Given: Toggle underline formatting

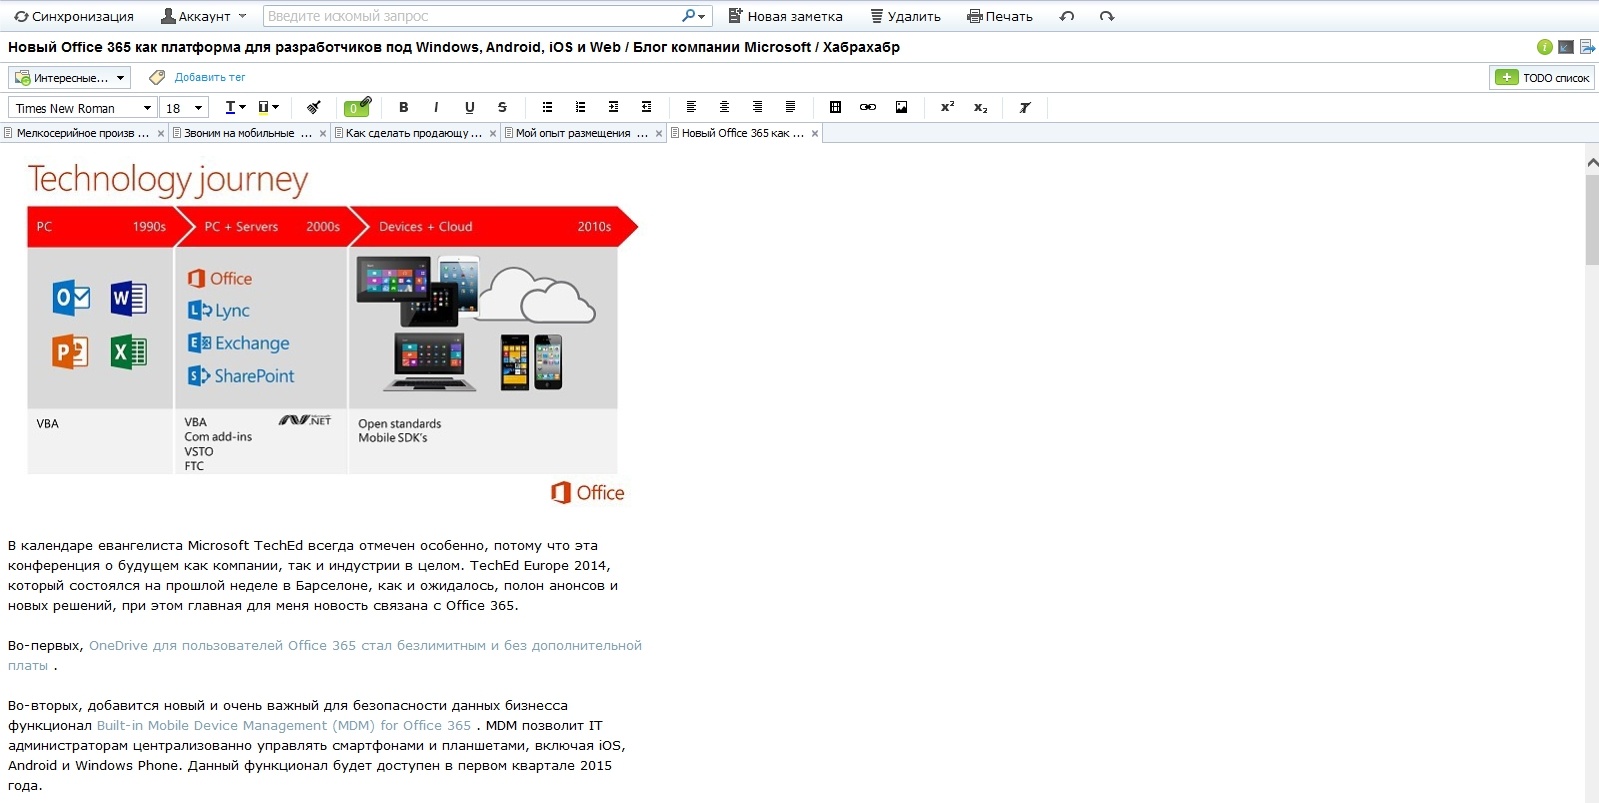Looking at the screenshot, I should [x=469, y=107].
